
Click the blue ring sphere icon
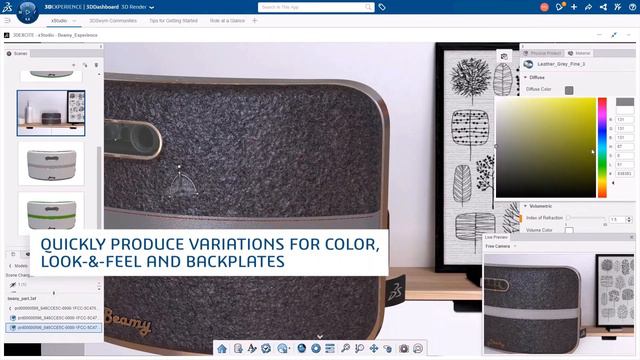click(316, 348)
